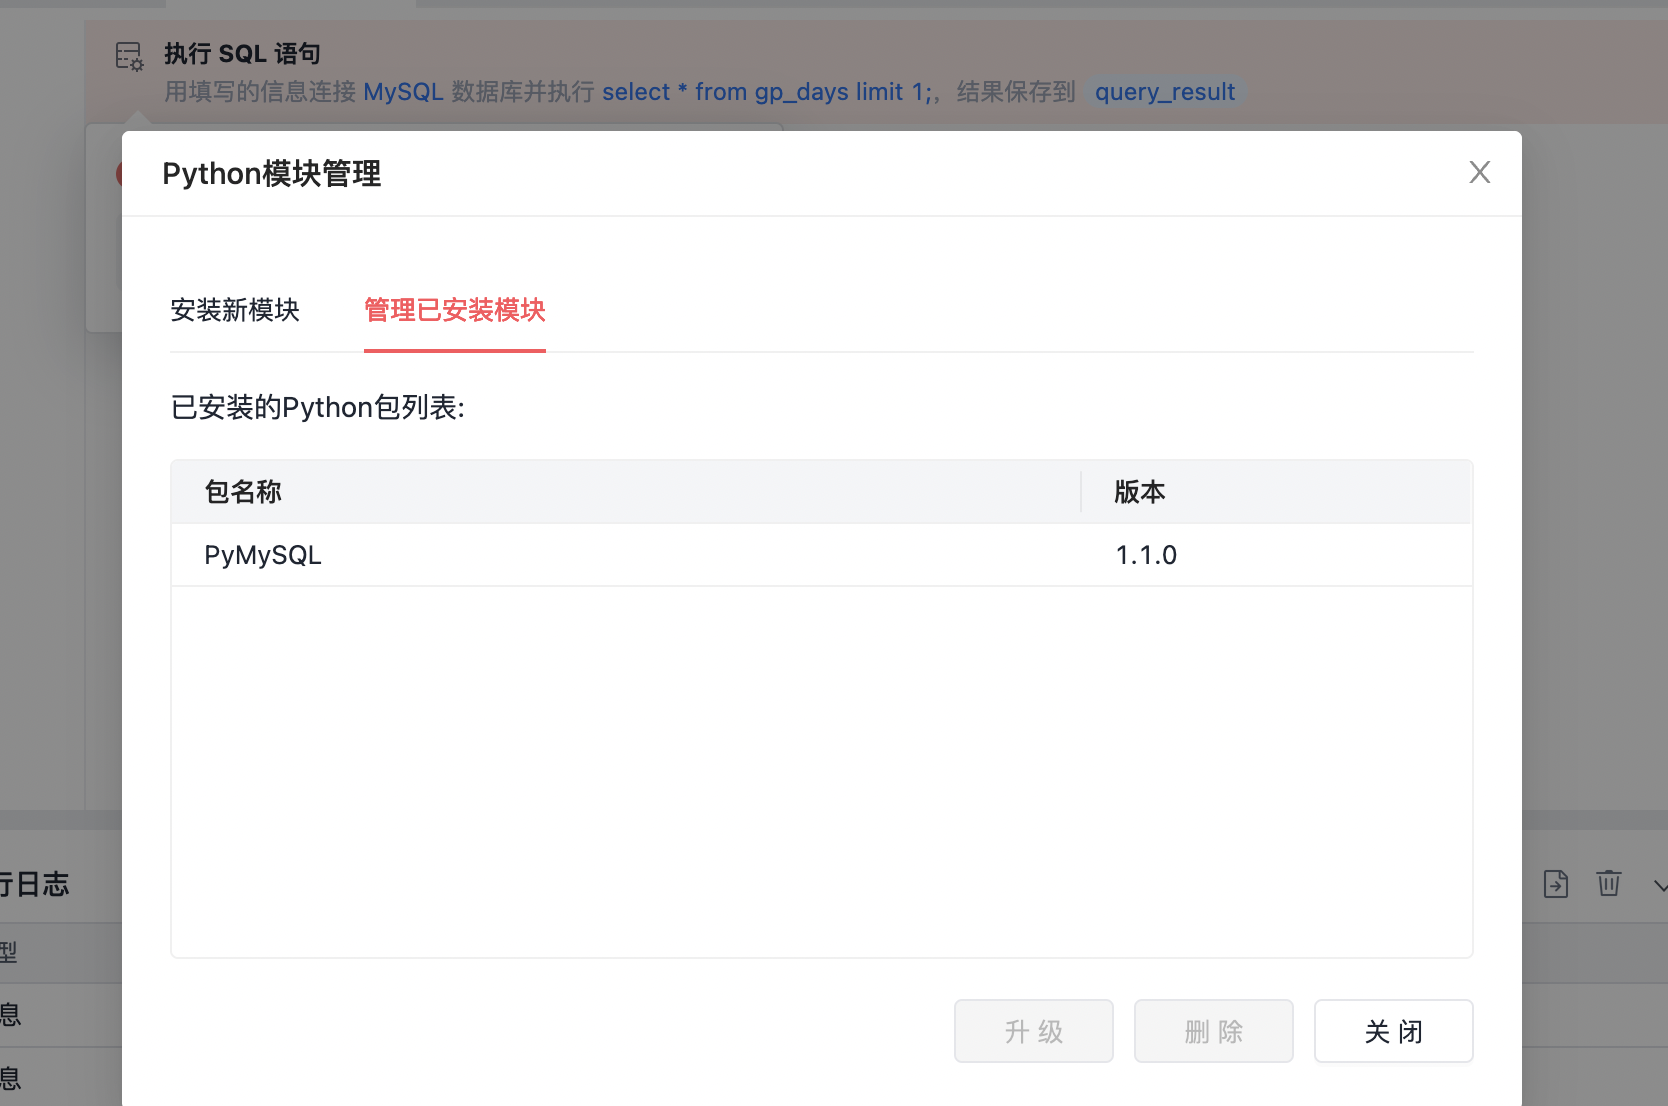Select the PyMySQL package row

(821, 555)
